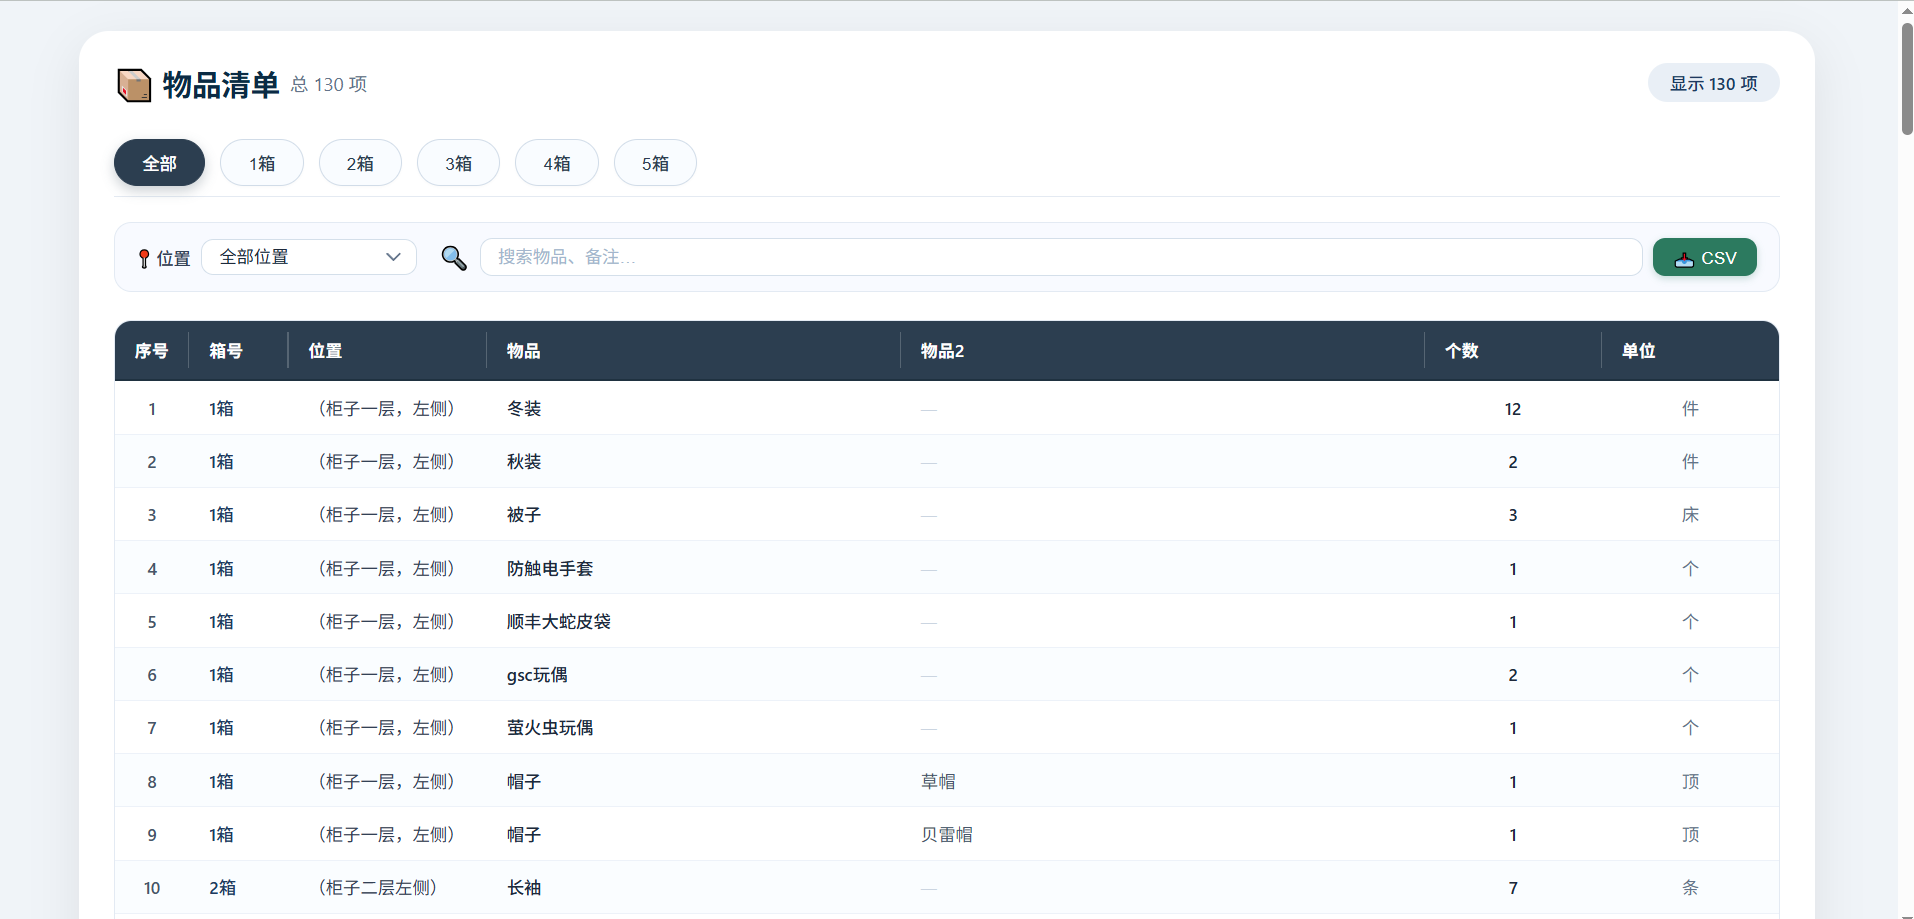Click the CSV export download icon
1914x919 pixels.
(x=1684, y=259)
